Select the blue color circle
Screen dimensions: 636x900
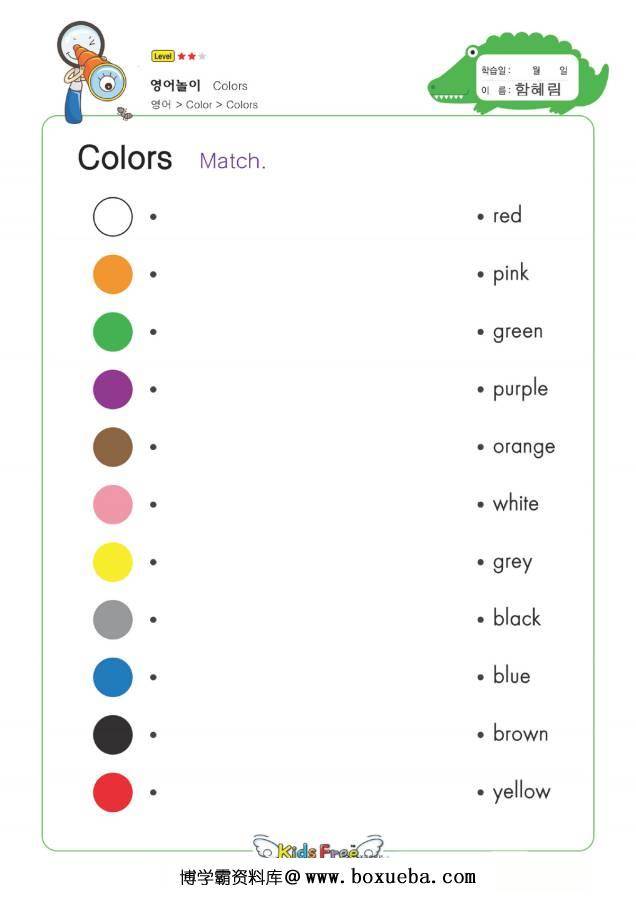click(x=113, y=677)
